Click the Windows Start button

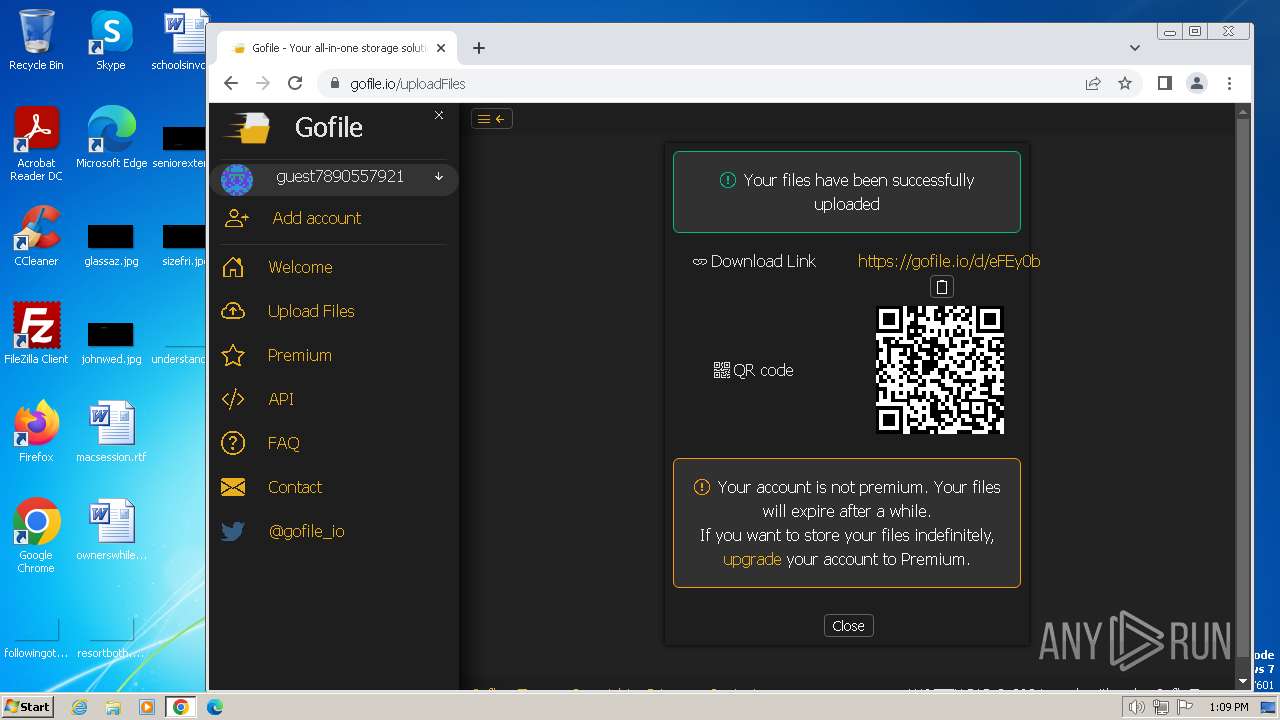click(x=28, y=706)
